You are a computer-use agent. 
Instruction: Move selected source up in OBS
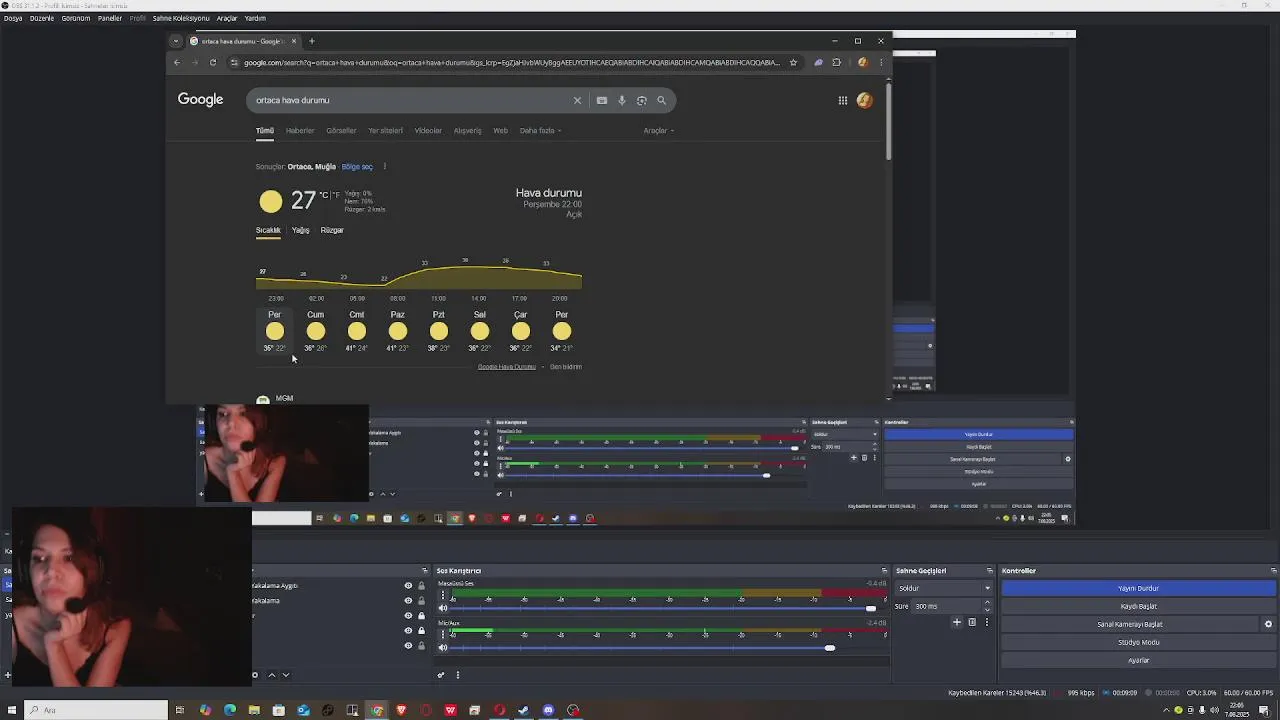pos(271,675)
